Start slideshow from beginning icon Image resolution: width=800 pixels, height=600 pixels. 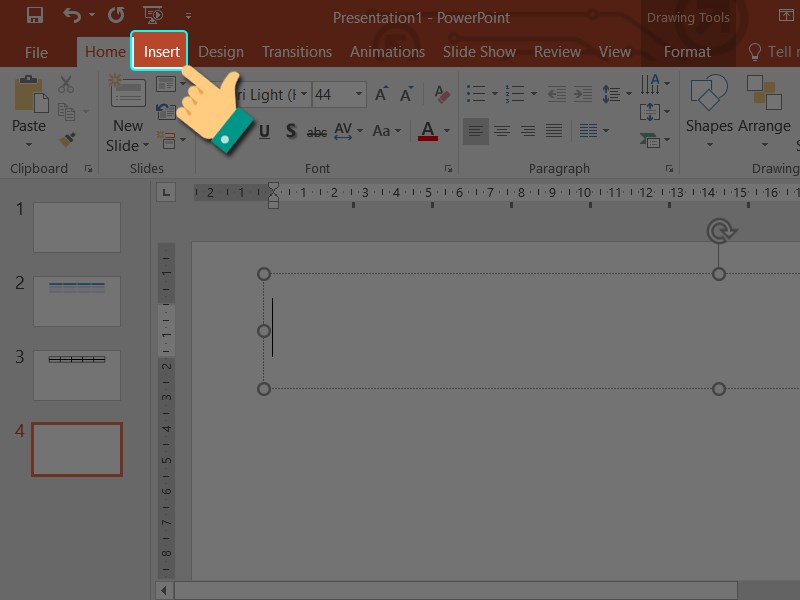point(154,16)
